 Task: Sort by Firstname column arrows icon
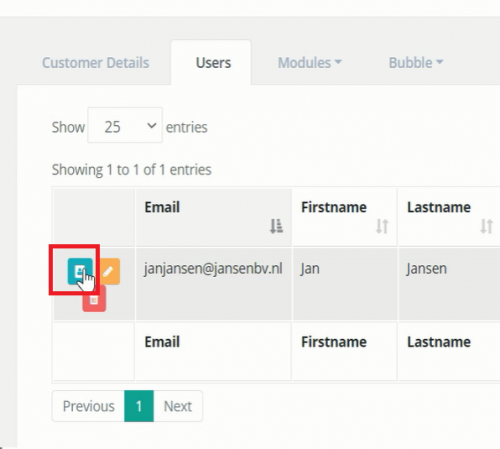(382, 226)
